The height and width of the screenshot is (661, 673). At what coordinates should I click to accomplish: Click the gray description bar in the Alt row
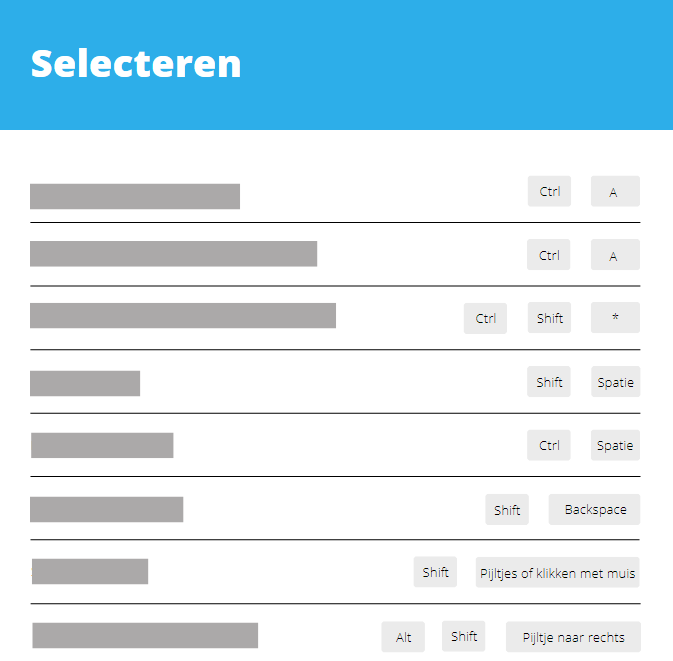point(145,635)
